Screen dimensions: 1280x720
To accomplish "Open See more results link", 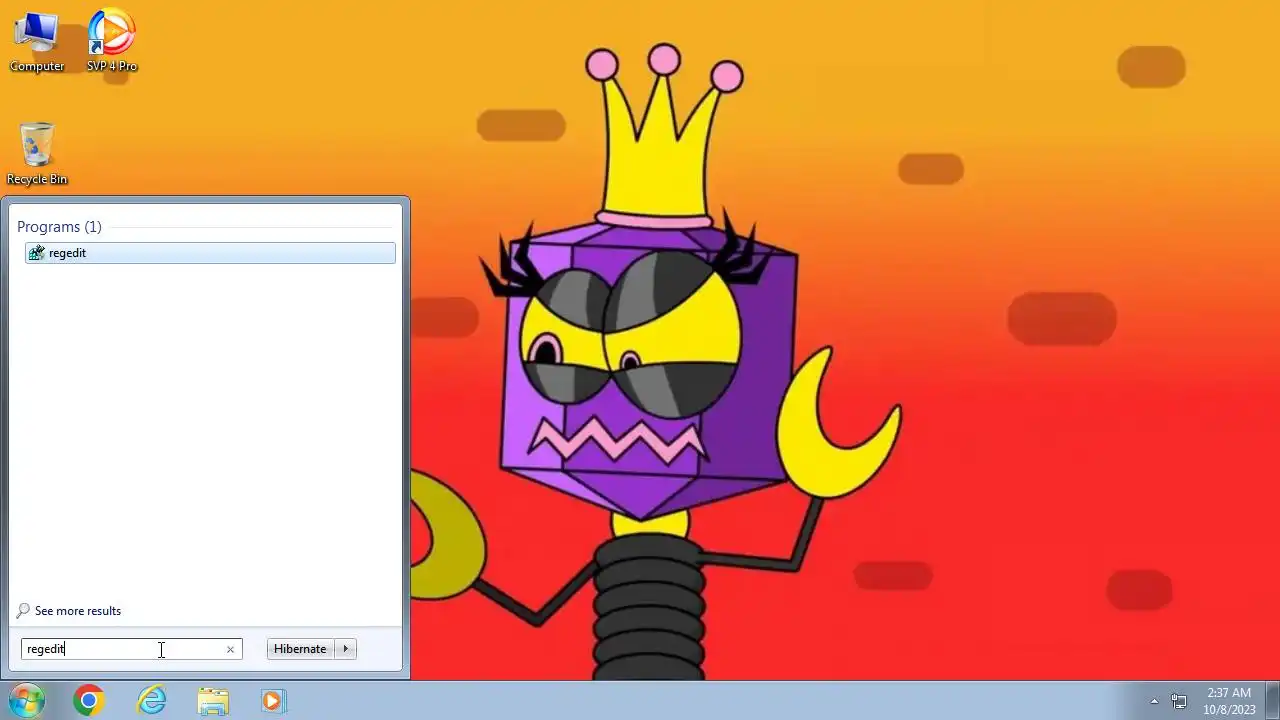I will pos(78,611).
